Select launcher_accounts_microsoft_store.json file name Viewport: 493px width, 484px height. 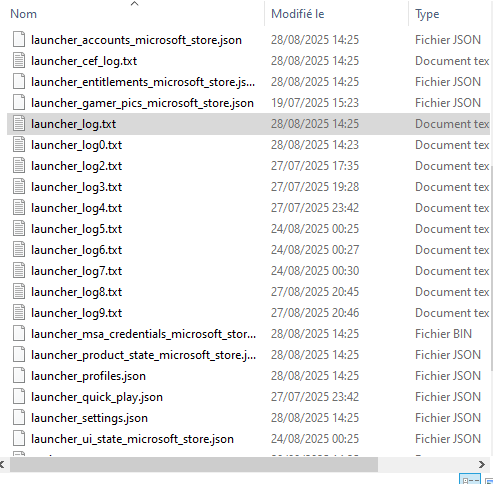tap(136, 40)
